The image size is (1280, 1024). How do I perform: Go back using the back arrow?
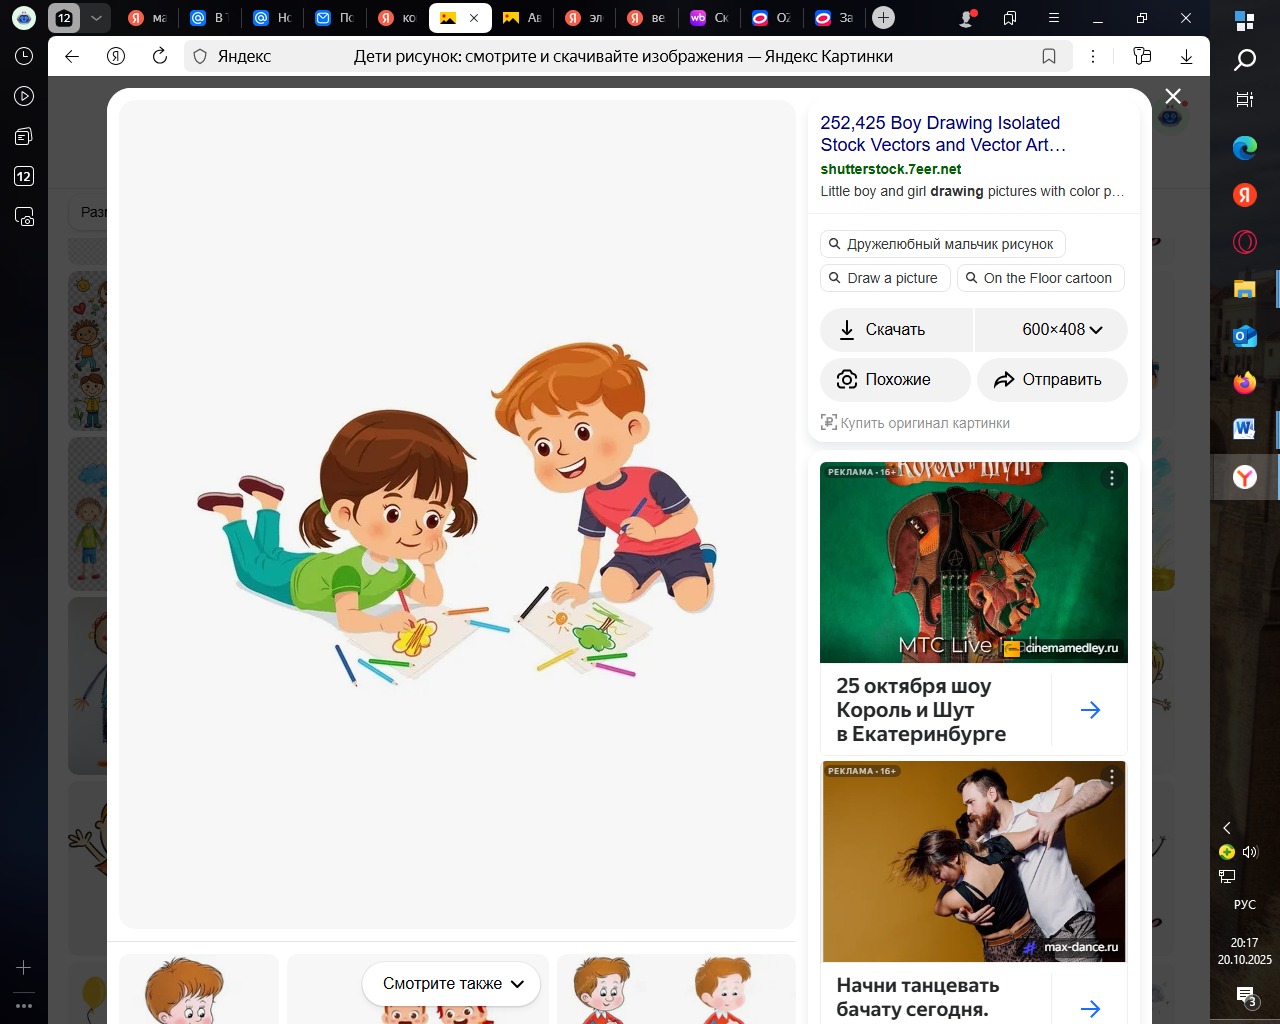tap(72, 56)
